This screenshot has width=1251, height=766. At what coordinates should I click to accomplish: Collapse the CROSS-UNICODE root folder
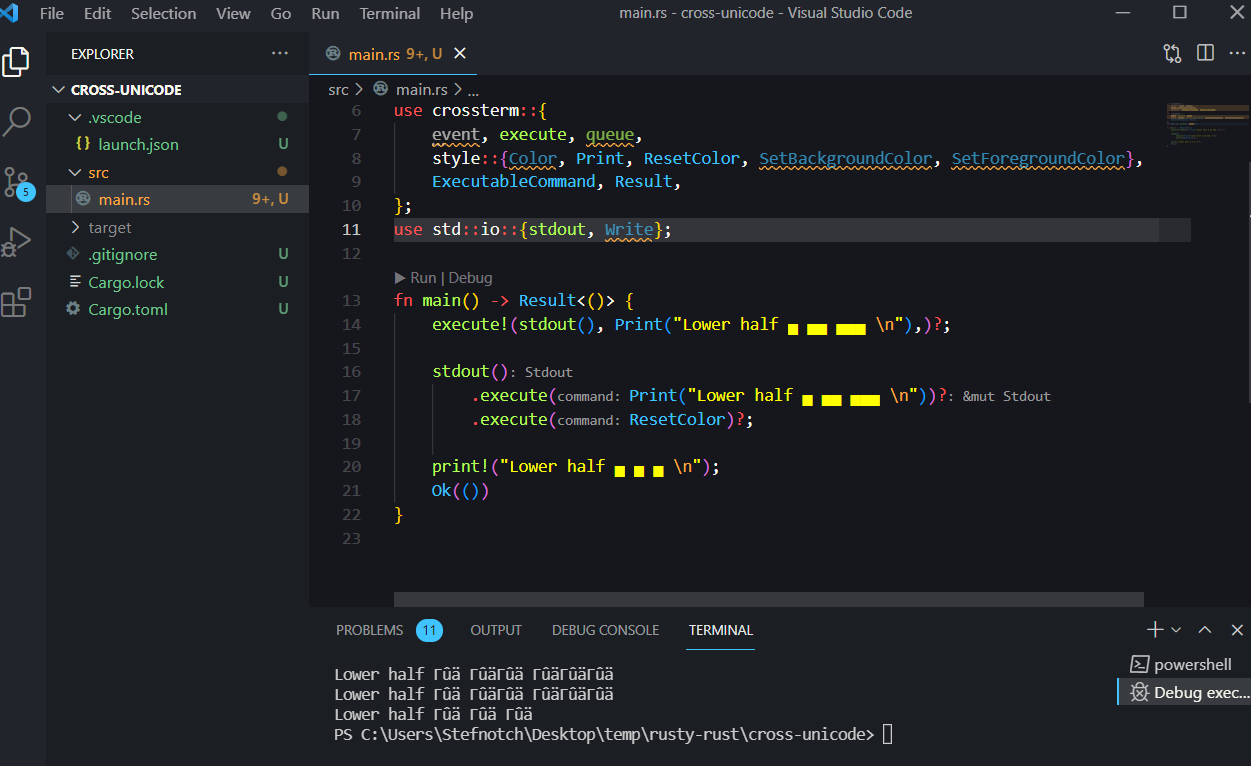click(x=177, y=90)
